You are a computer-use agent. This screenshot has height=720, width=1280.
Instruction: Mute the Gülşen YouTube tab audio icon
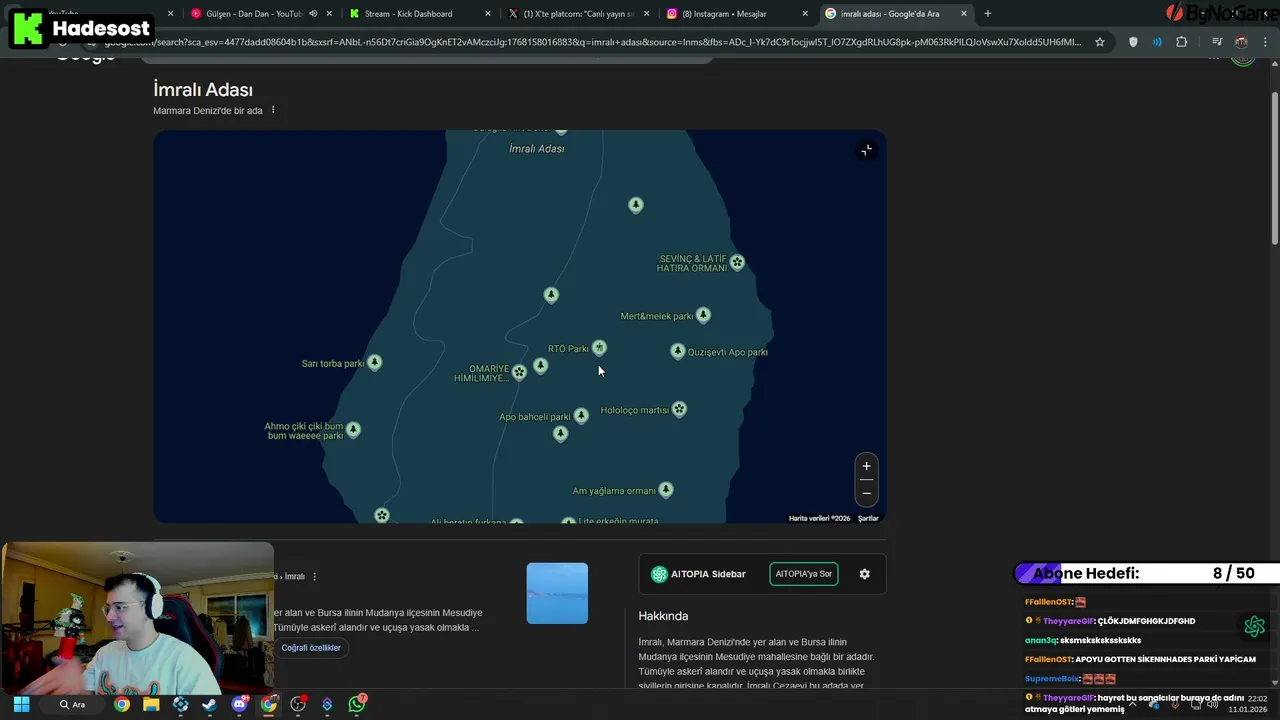313,14
